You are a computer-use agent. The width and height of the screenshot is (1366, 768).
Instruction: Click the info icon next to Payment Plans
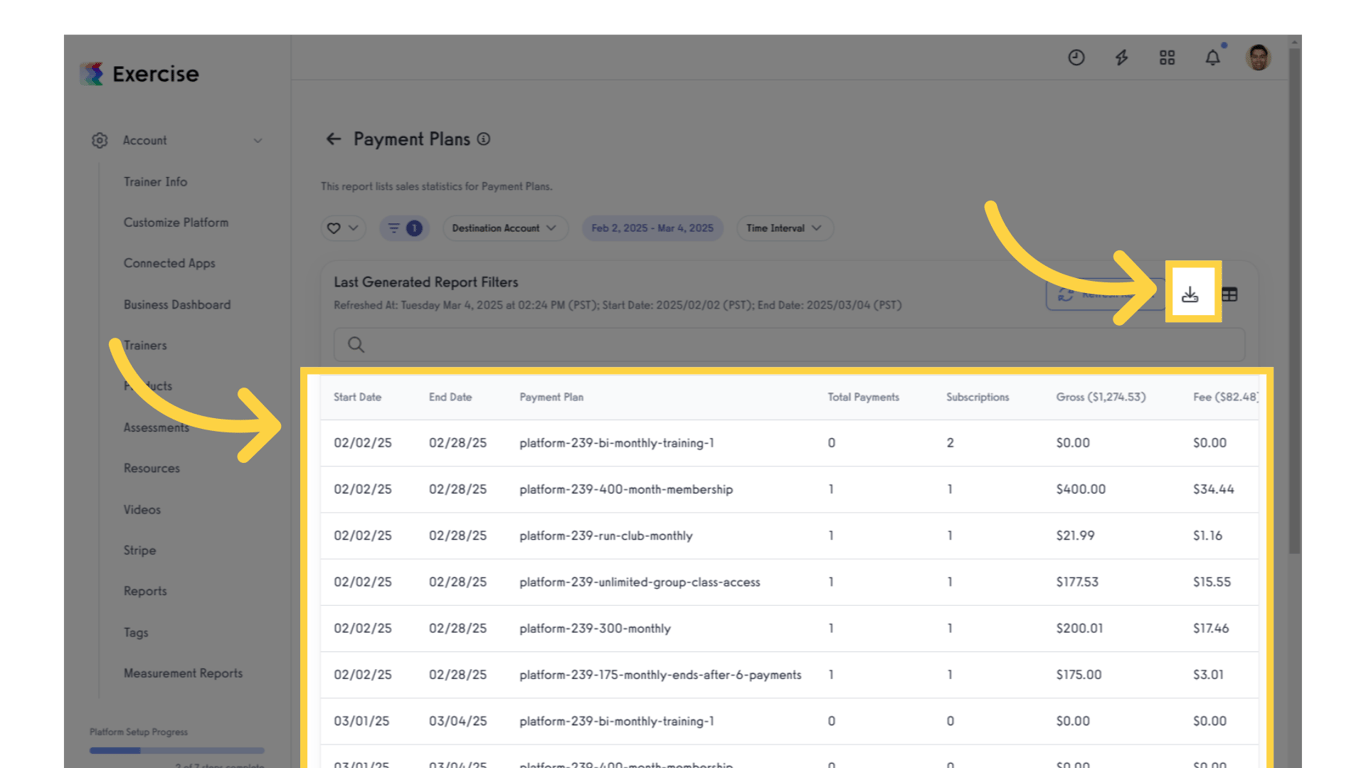pos(484,139)
